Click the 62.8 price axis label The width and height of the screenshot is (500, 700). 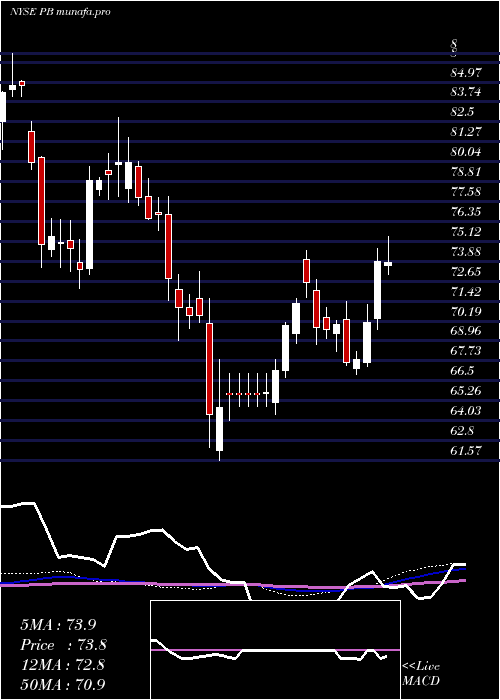tap(462, 431)
